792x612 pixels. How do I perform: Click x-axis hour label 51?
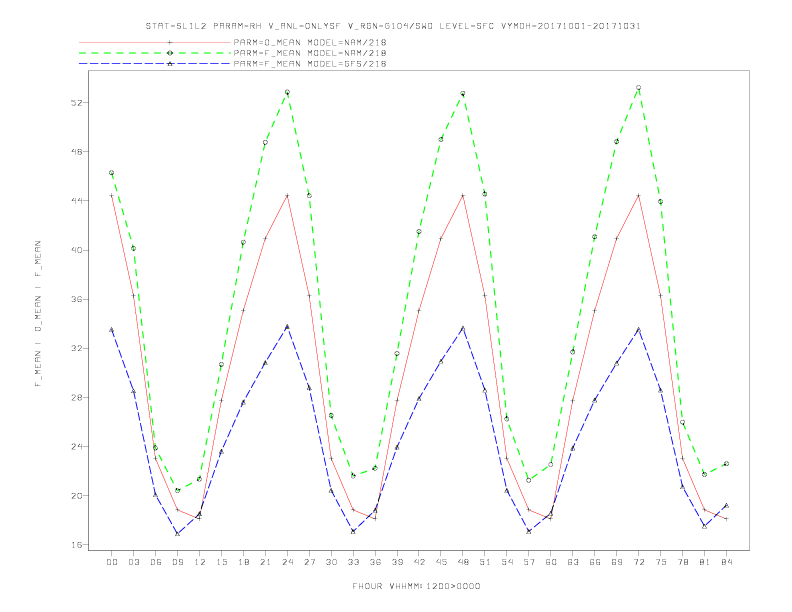485,562
